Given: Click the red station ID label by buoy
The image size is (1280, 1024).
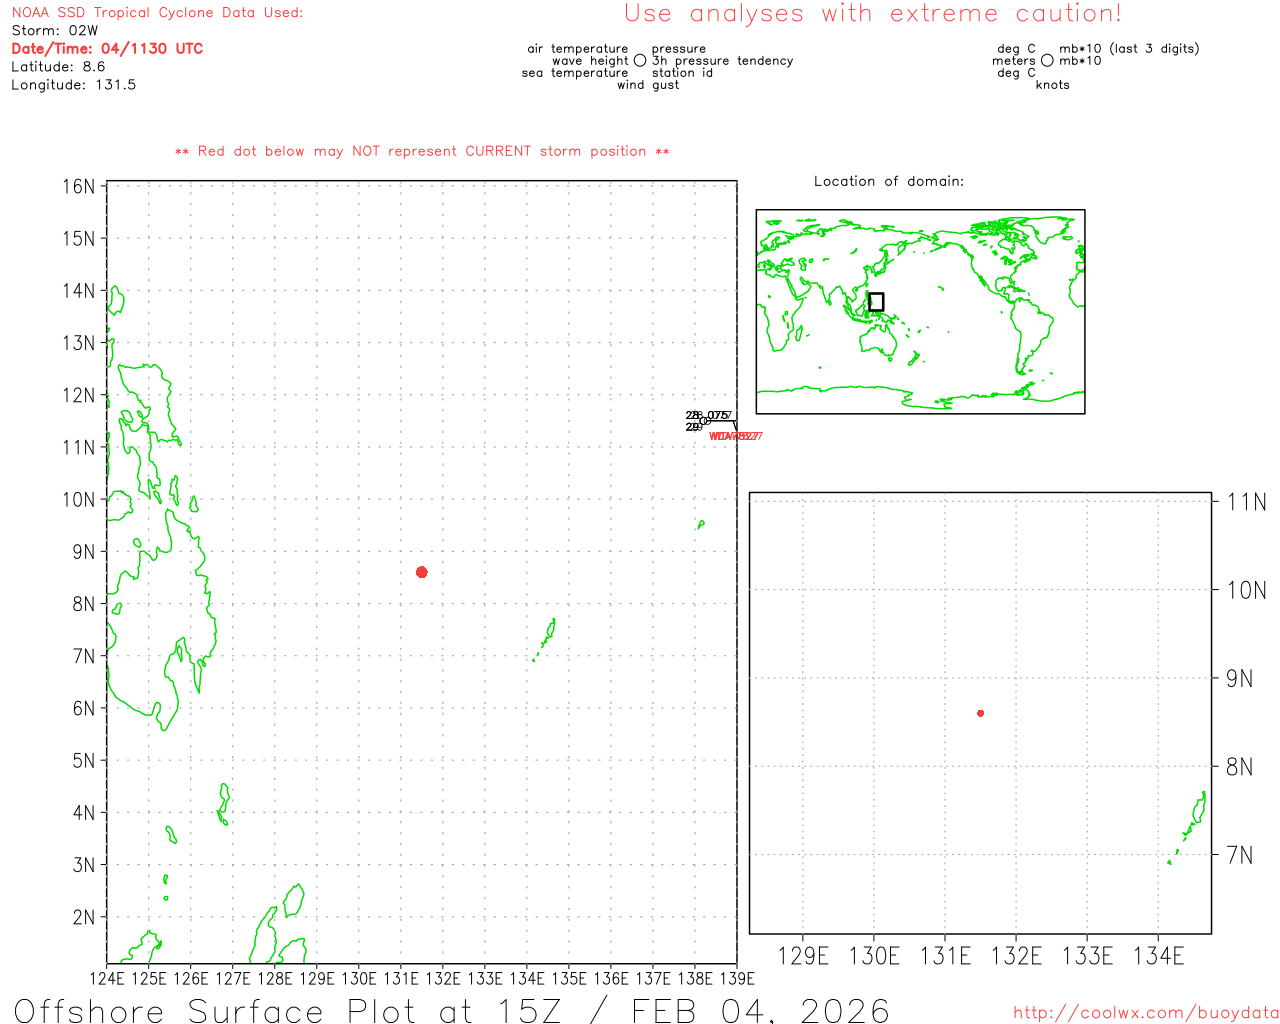Looking at the screenshot, I should [735, 436].
